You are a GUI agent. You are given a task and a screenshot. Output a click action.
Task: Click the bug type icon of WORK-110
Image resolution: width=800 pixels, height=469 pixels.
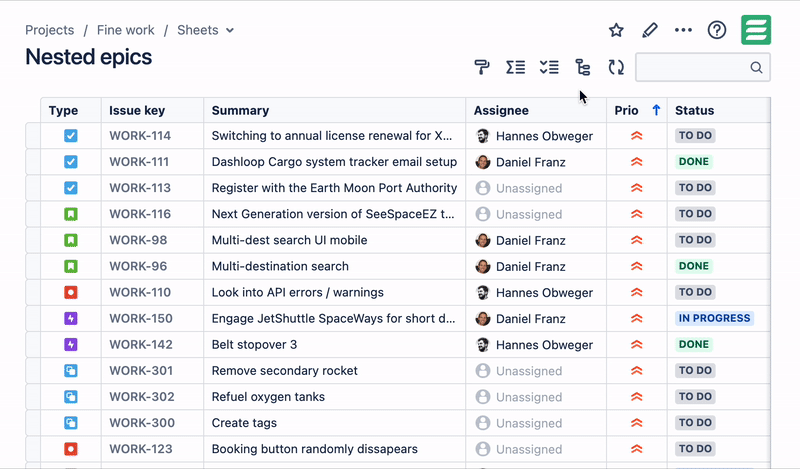[x=70, y=292]
